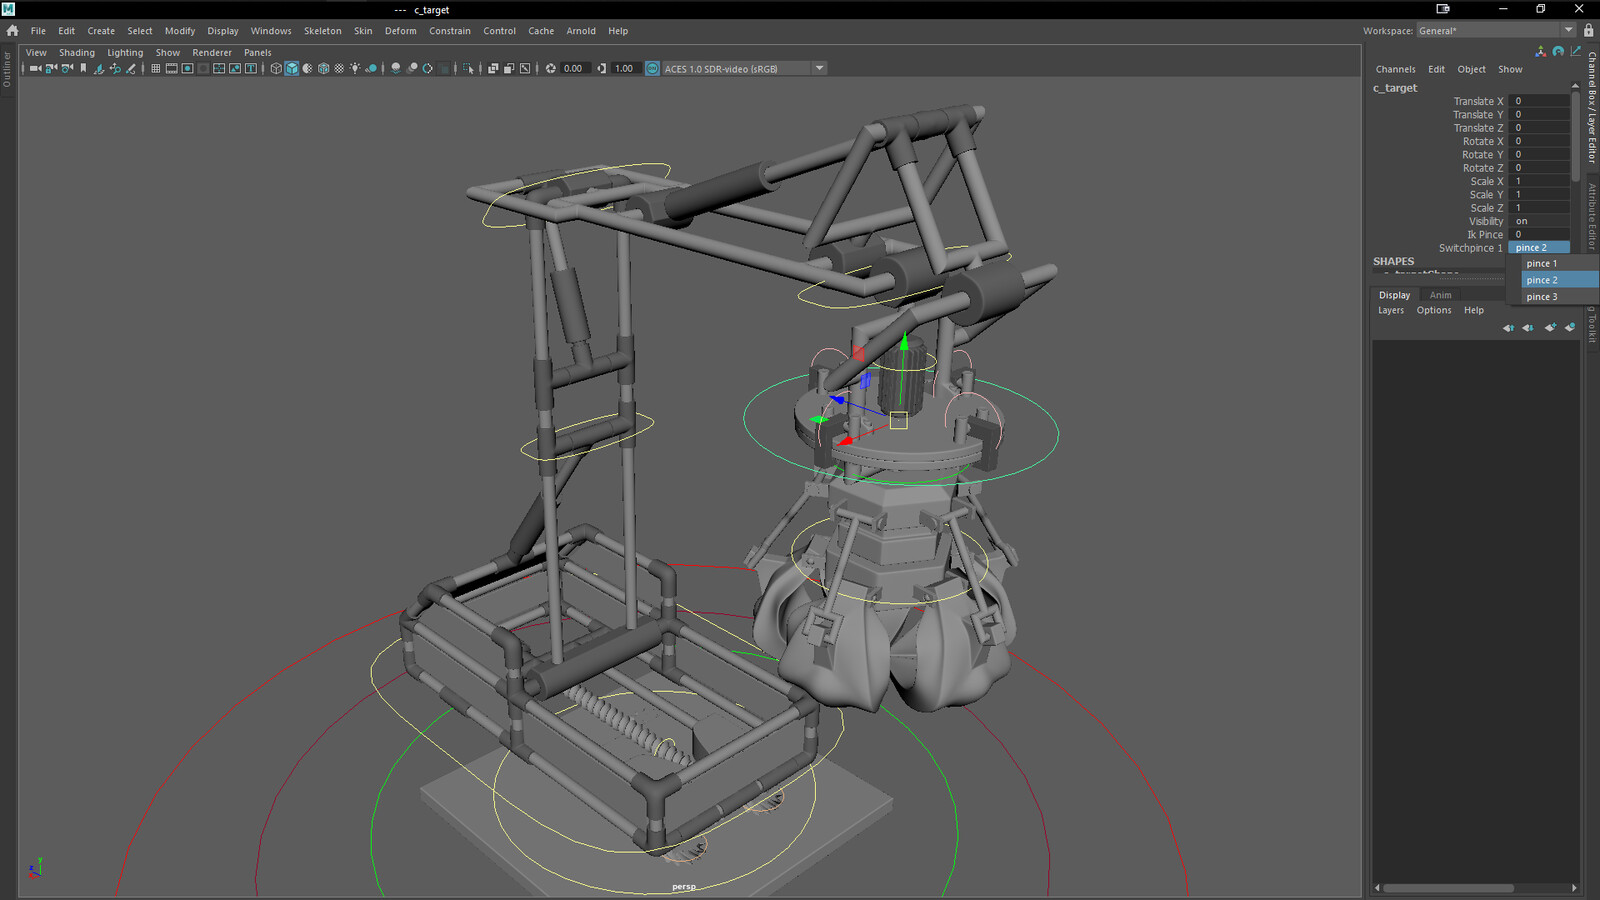
Task: Click the workspace lock icon
Action: pyautogui.click(x=1589, y=30)
